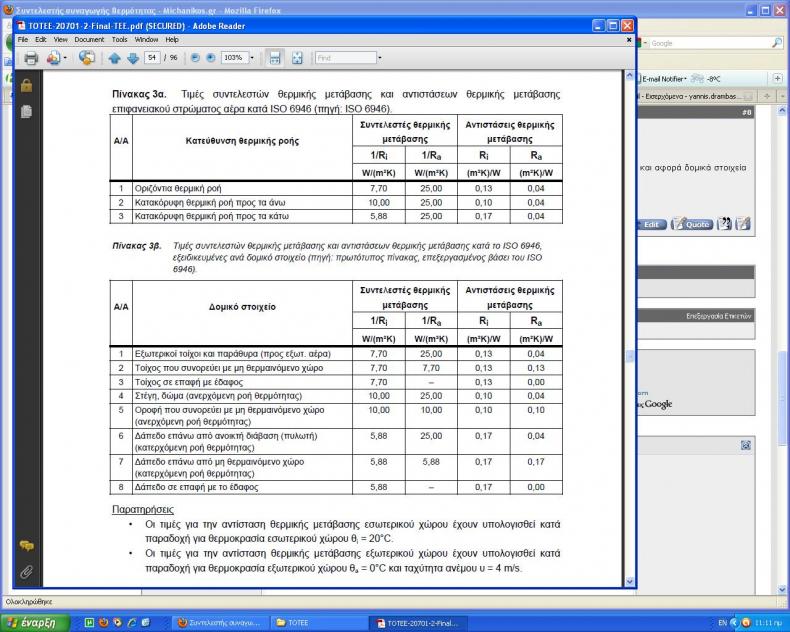This screenshot has height=632, width=790.
Task: Open the Document menu
Action: coord(89,39)
